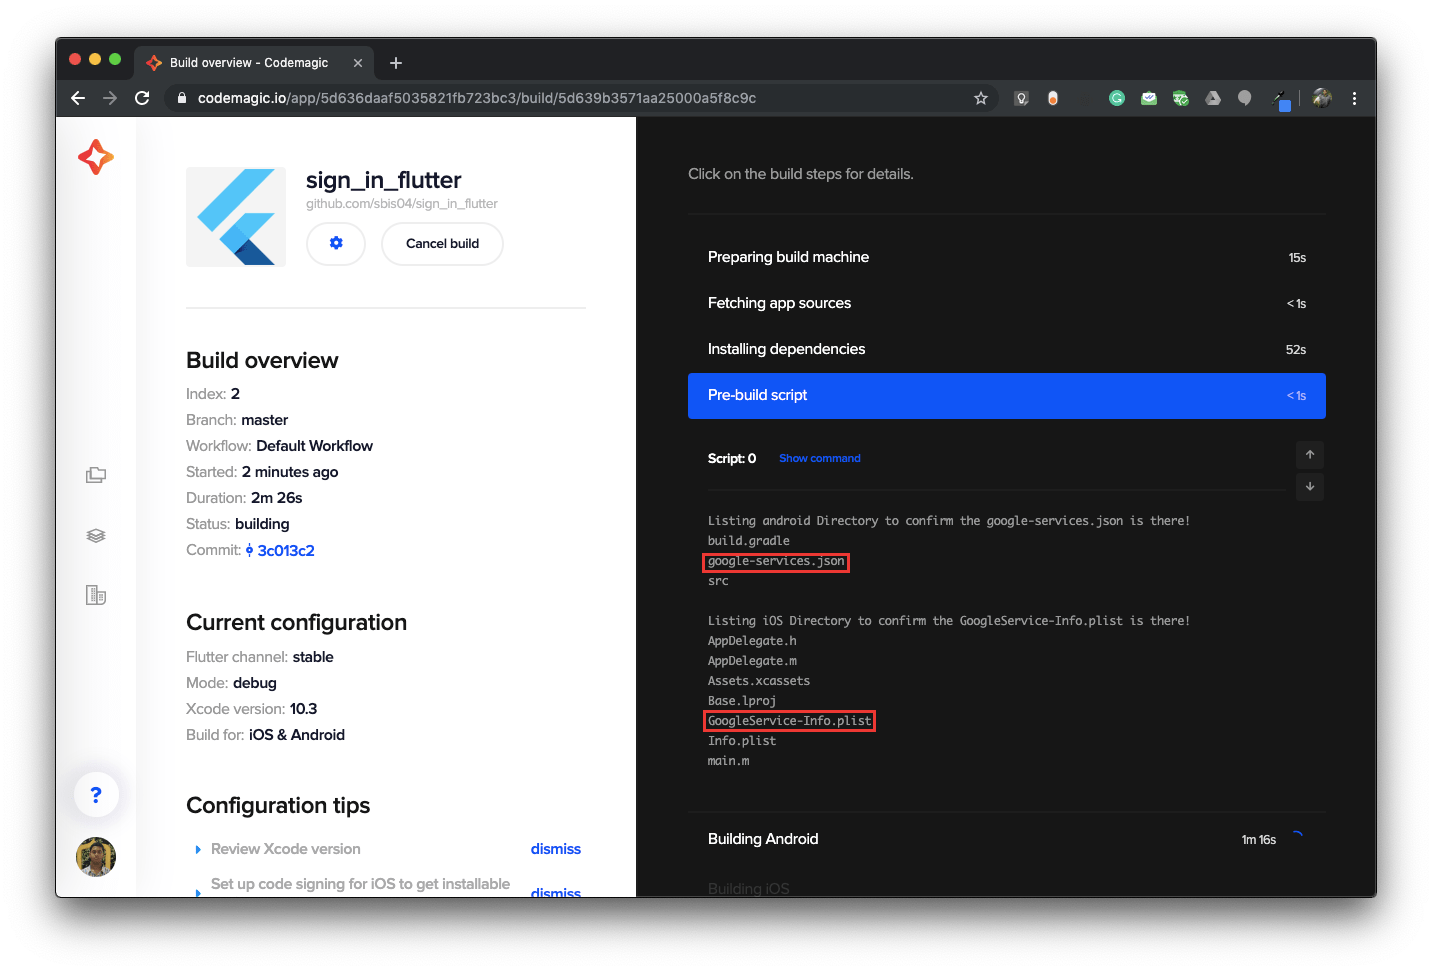Click the pen extension icon with blue badge
The height and width of the screenshot is (971, 1432).
1280,99
